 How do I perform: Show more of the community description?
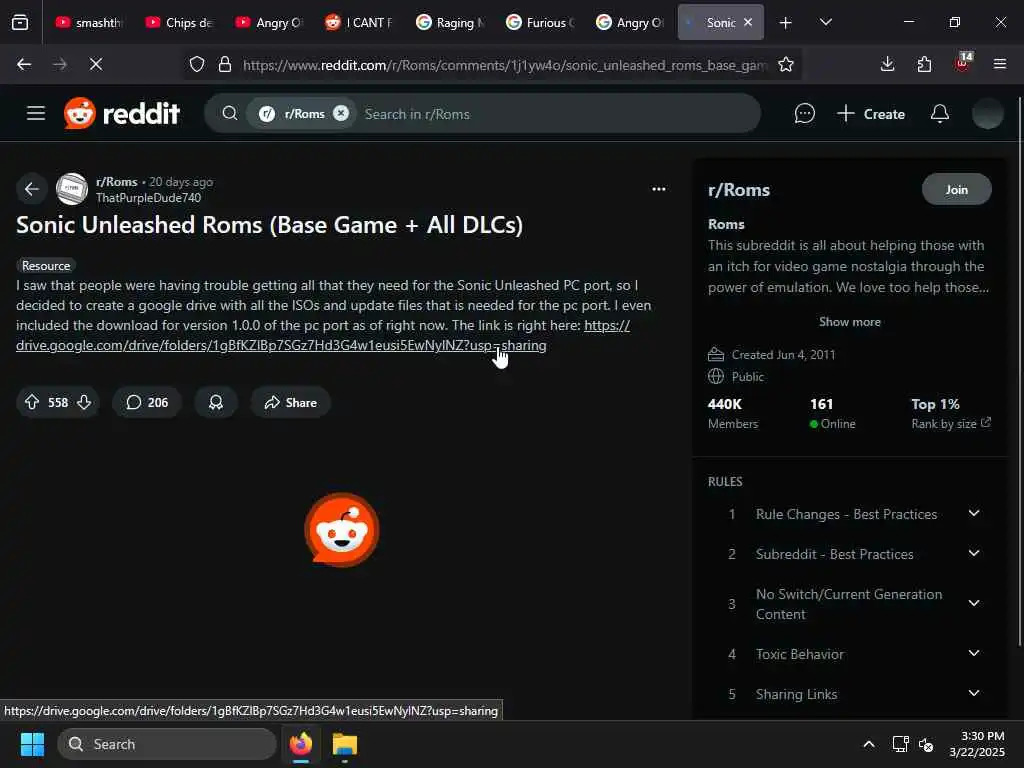point(850,322)
